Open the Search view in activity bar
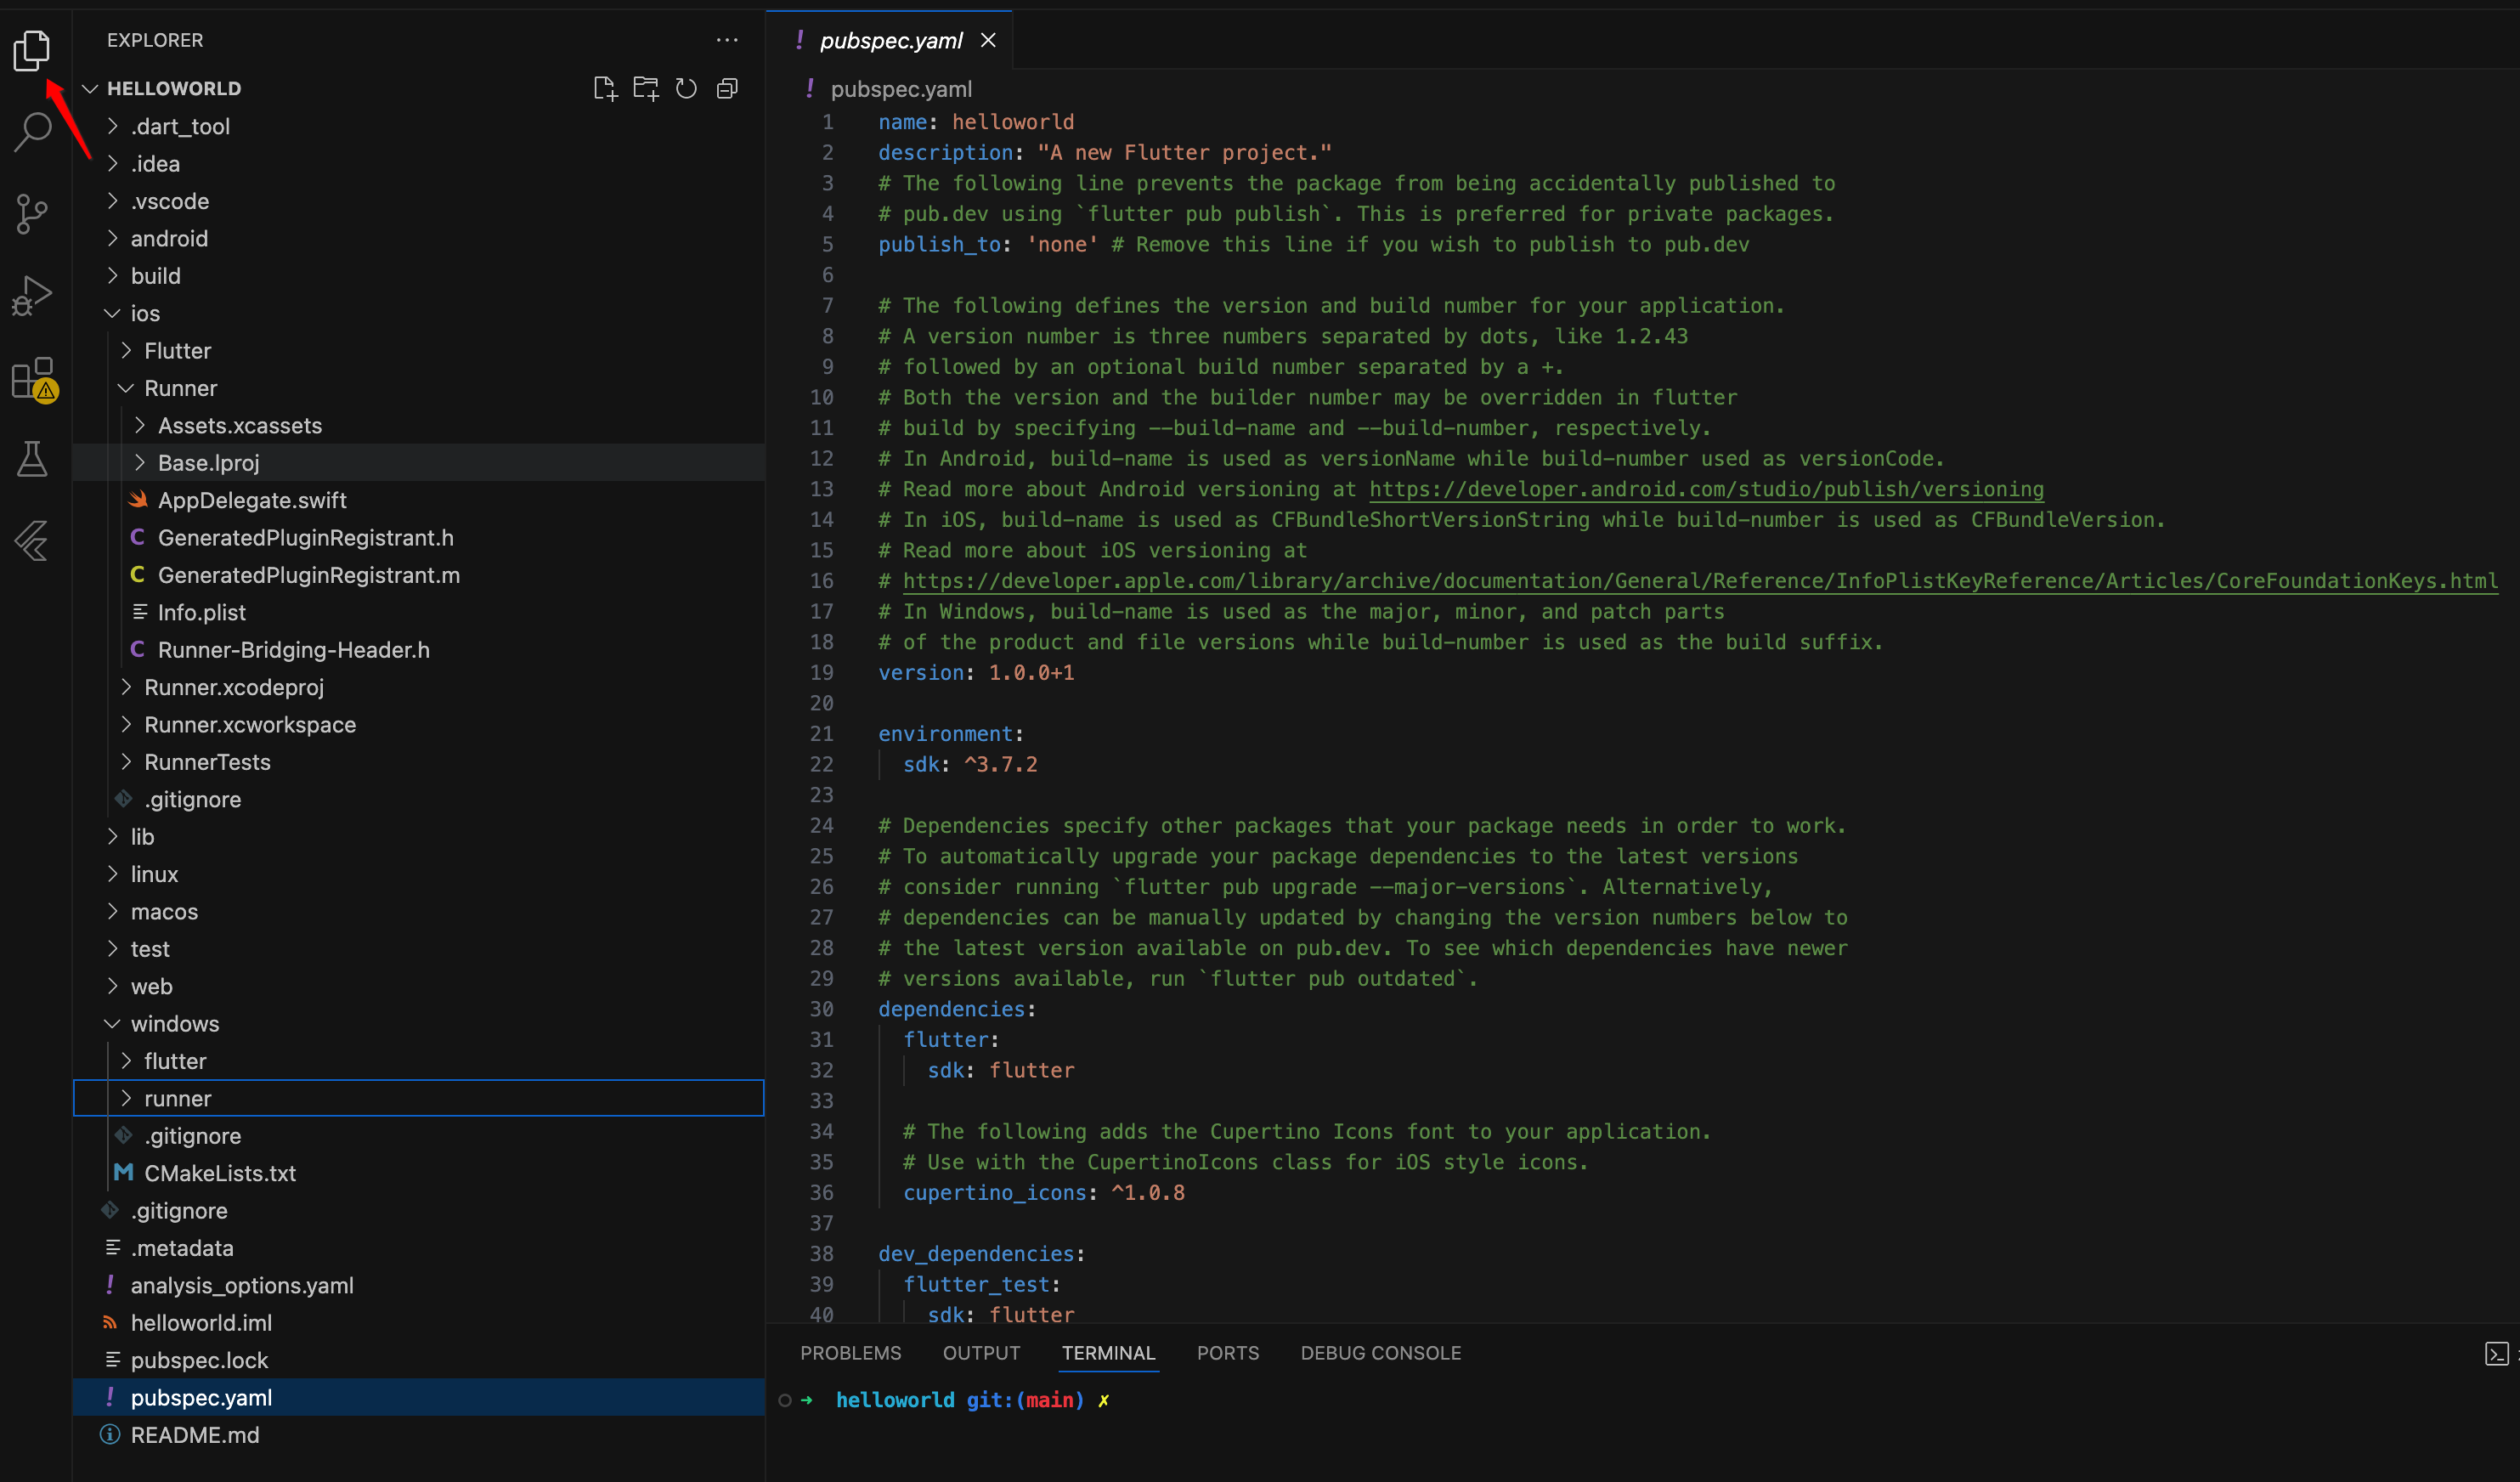2520x1482 pixels. [x=32, y=131]
